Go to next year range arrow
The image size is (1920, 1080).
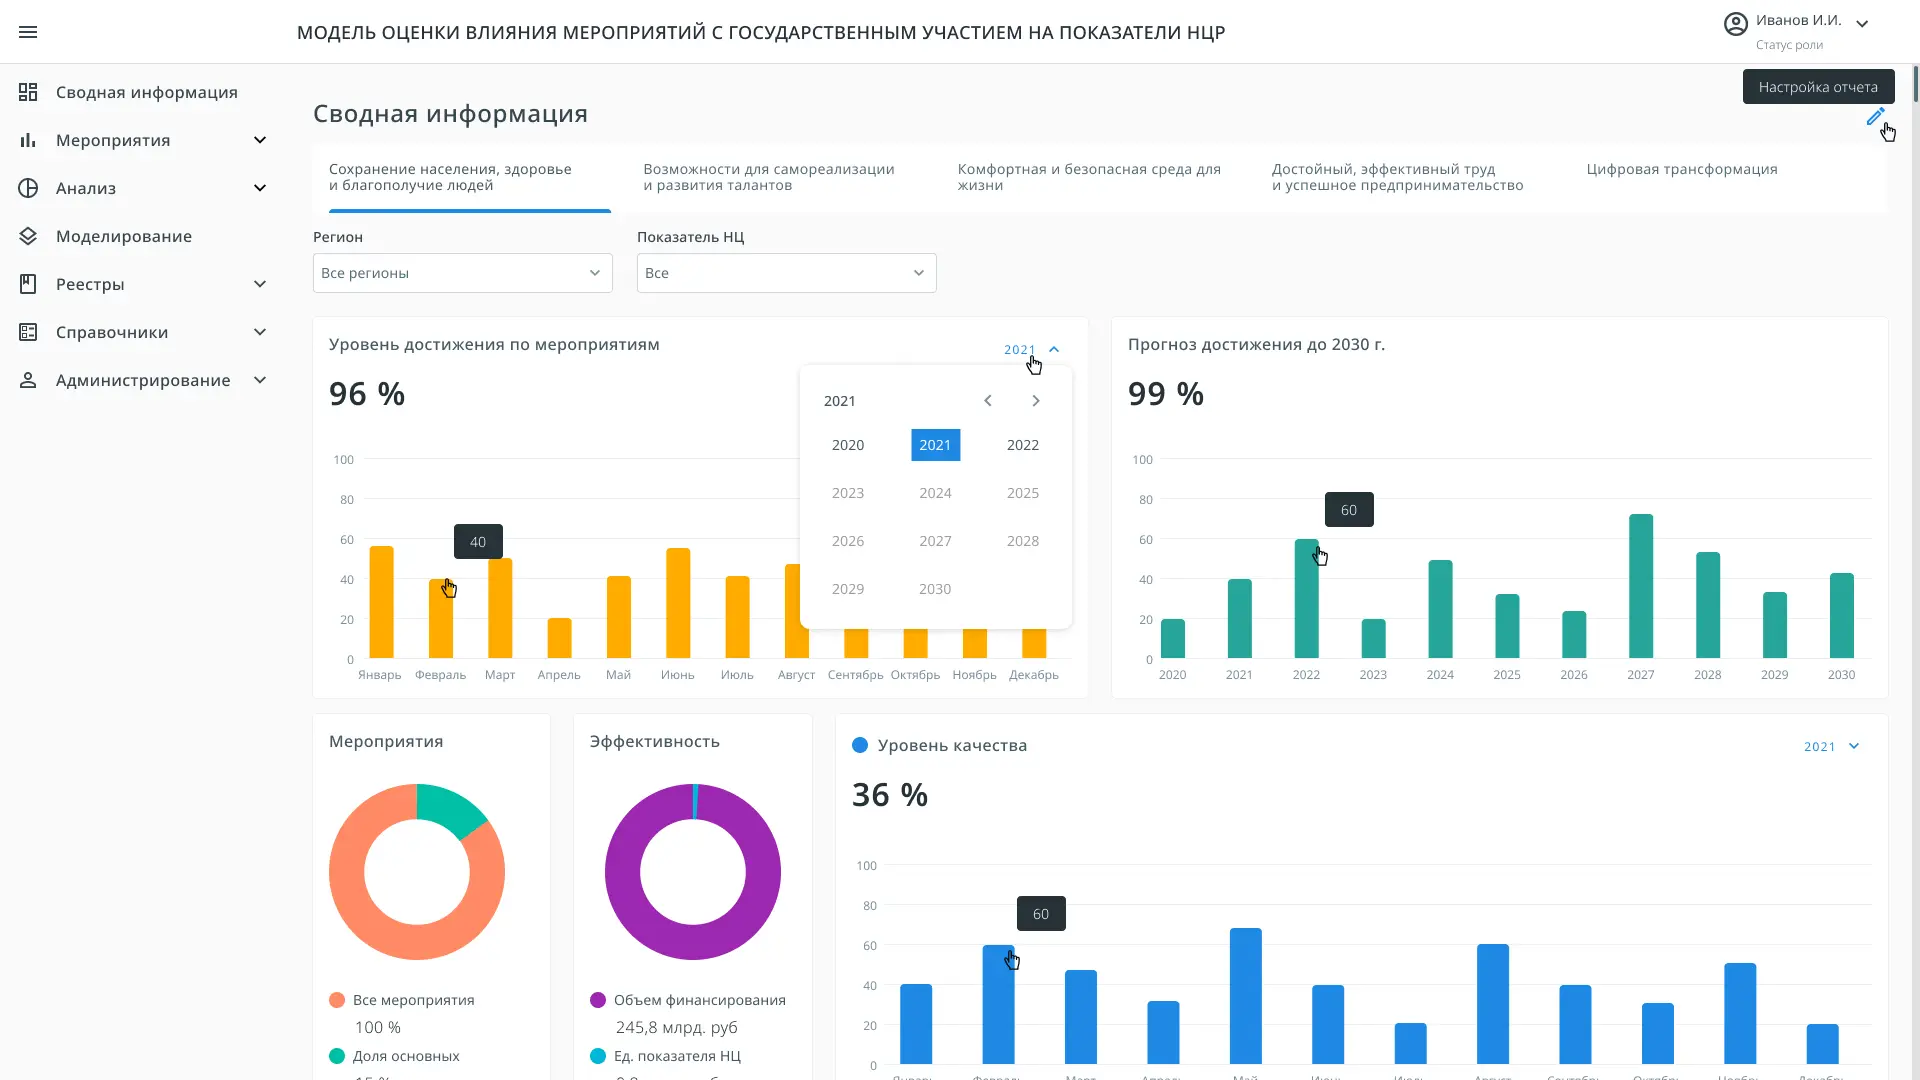1035,401
